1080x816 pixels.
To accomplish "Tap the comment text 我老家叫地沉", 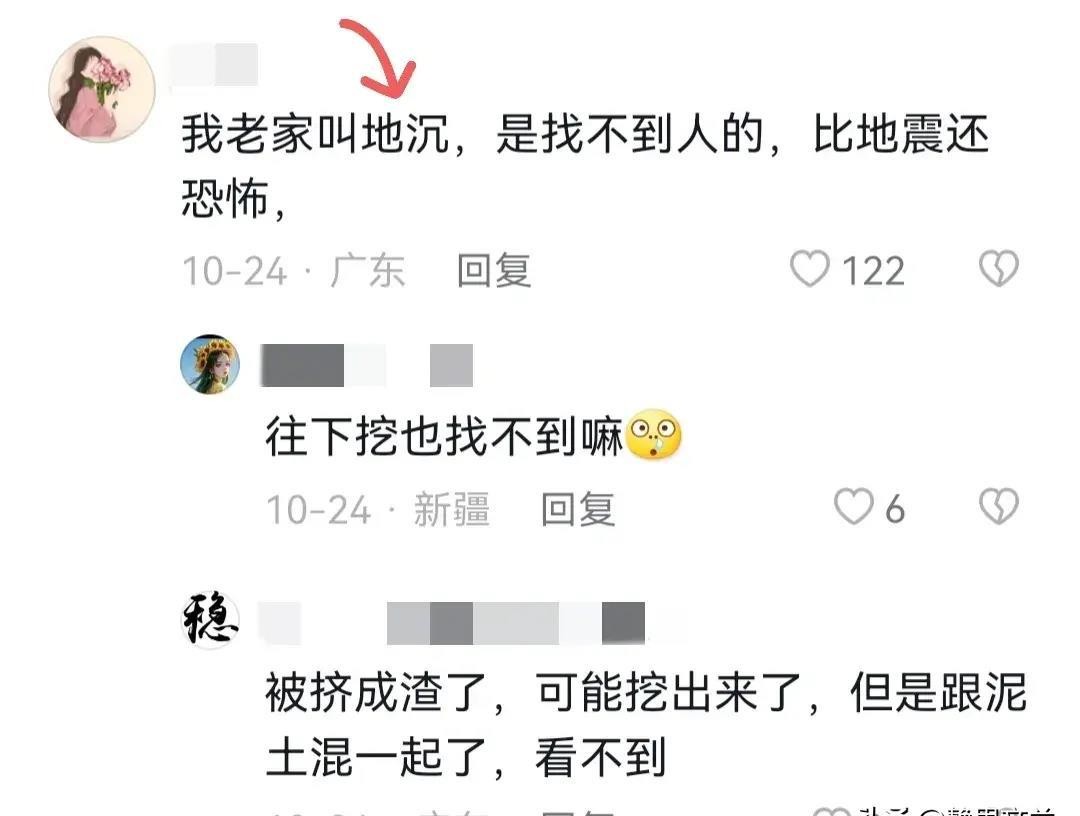I will 315,134.
